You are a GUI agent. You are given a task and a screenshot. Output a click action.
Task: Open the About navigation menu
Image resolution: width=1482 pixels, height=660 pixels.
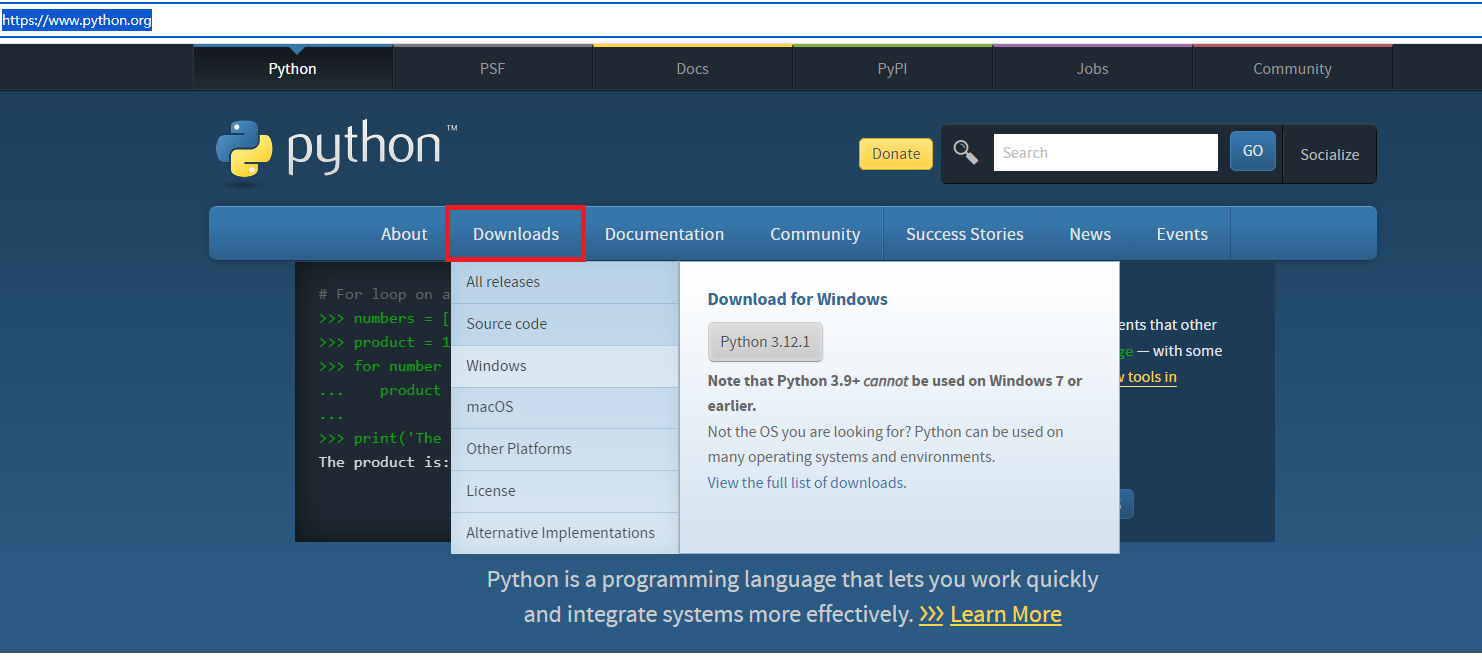404,234
